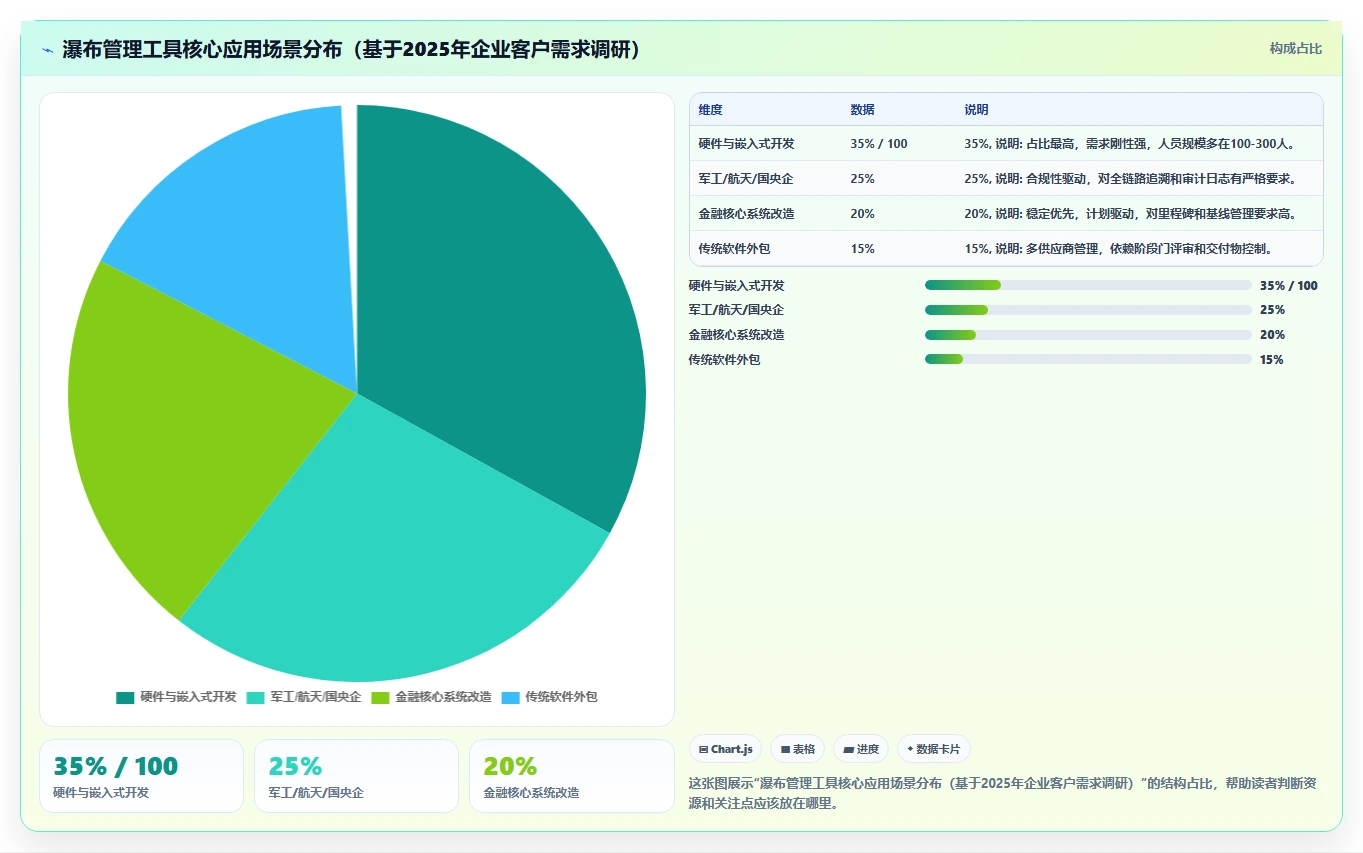
Task: Click the chart title heading
Action: (351, 50)
